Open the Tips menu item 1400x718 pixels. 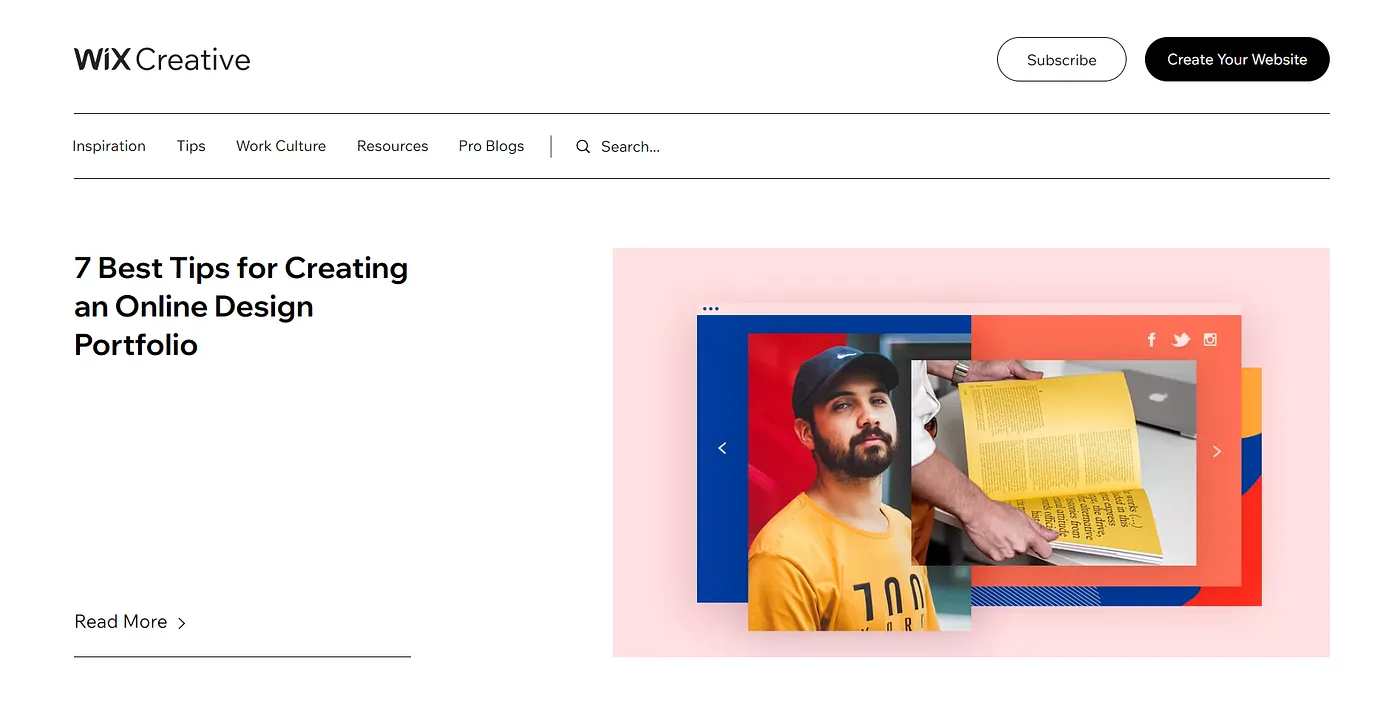191,146
